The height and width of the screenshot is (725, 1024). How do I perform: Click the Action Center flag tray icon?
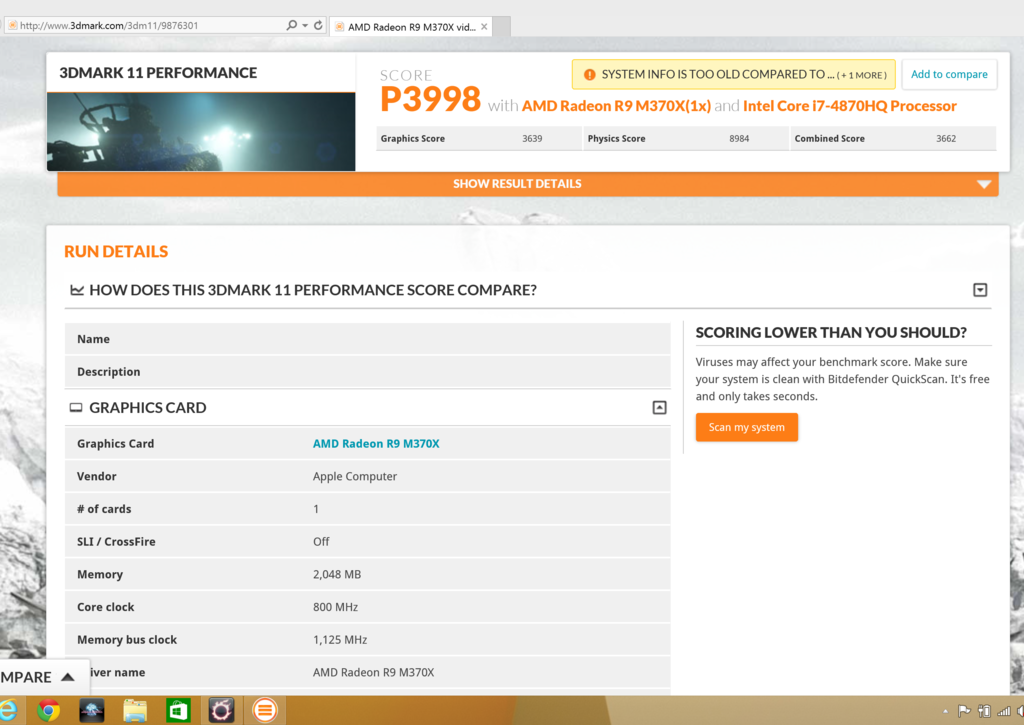tap(963, 711)
